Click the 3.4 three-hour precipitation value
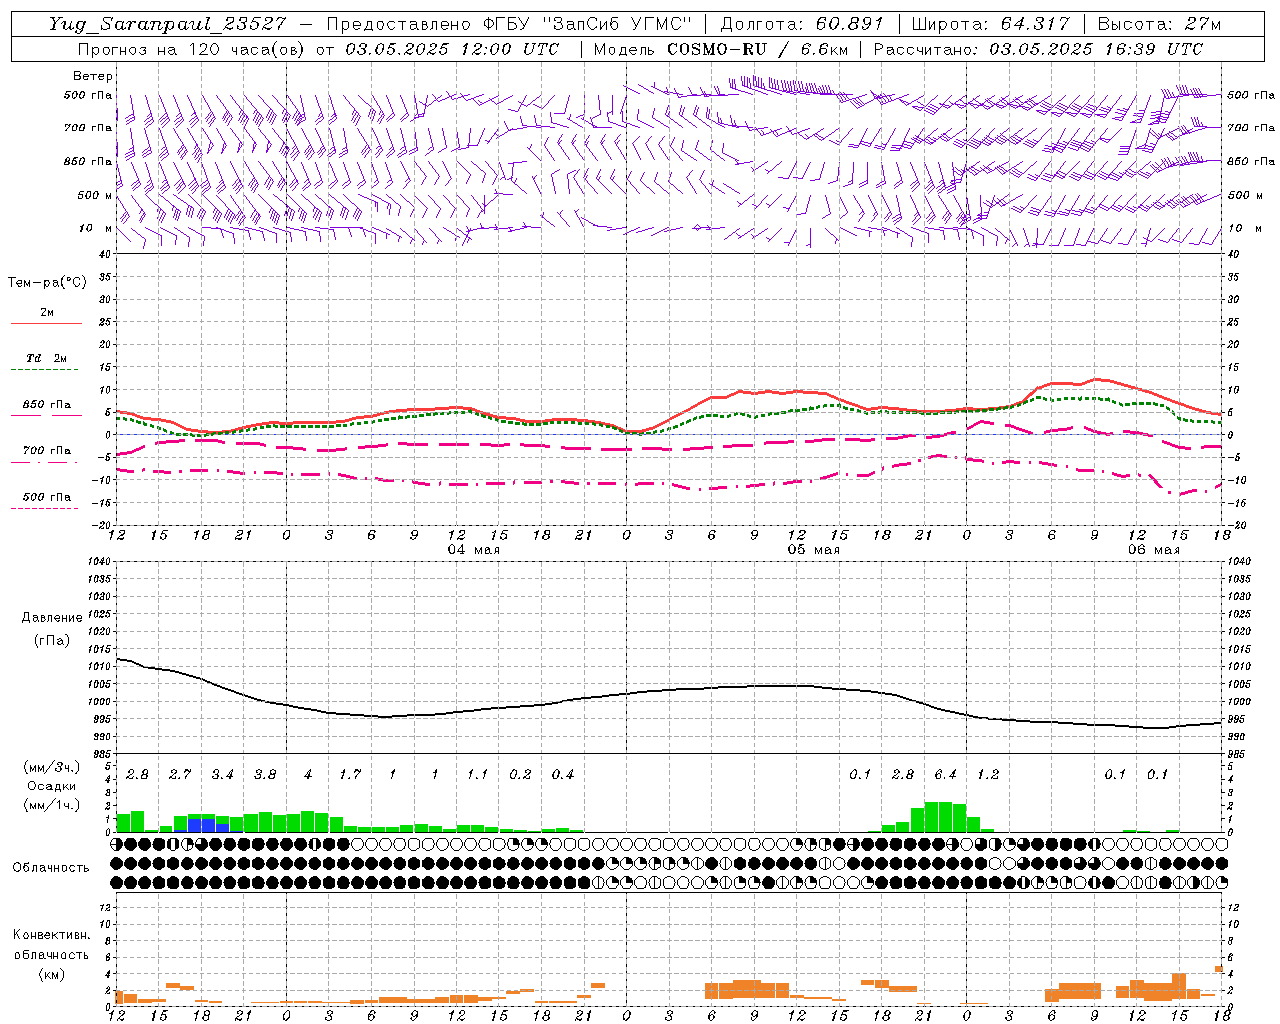Viewport: 1280px width, 1024px height. click(x=222, y=775)
